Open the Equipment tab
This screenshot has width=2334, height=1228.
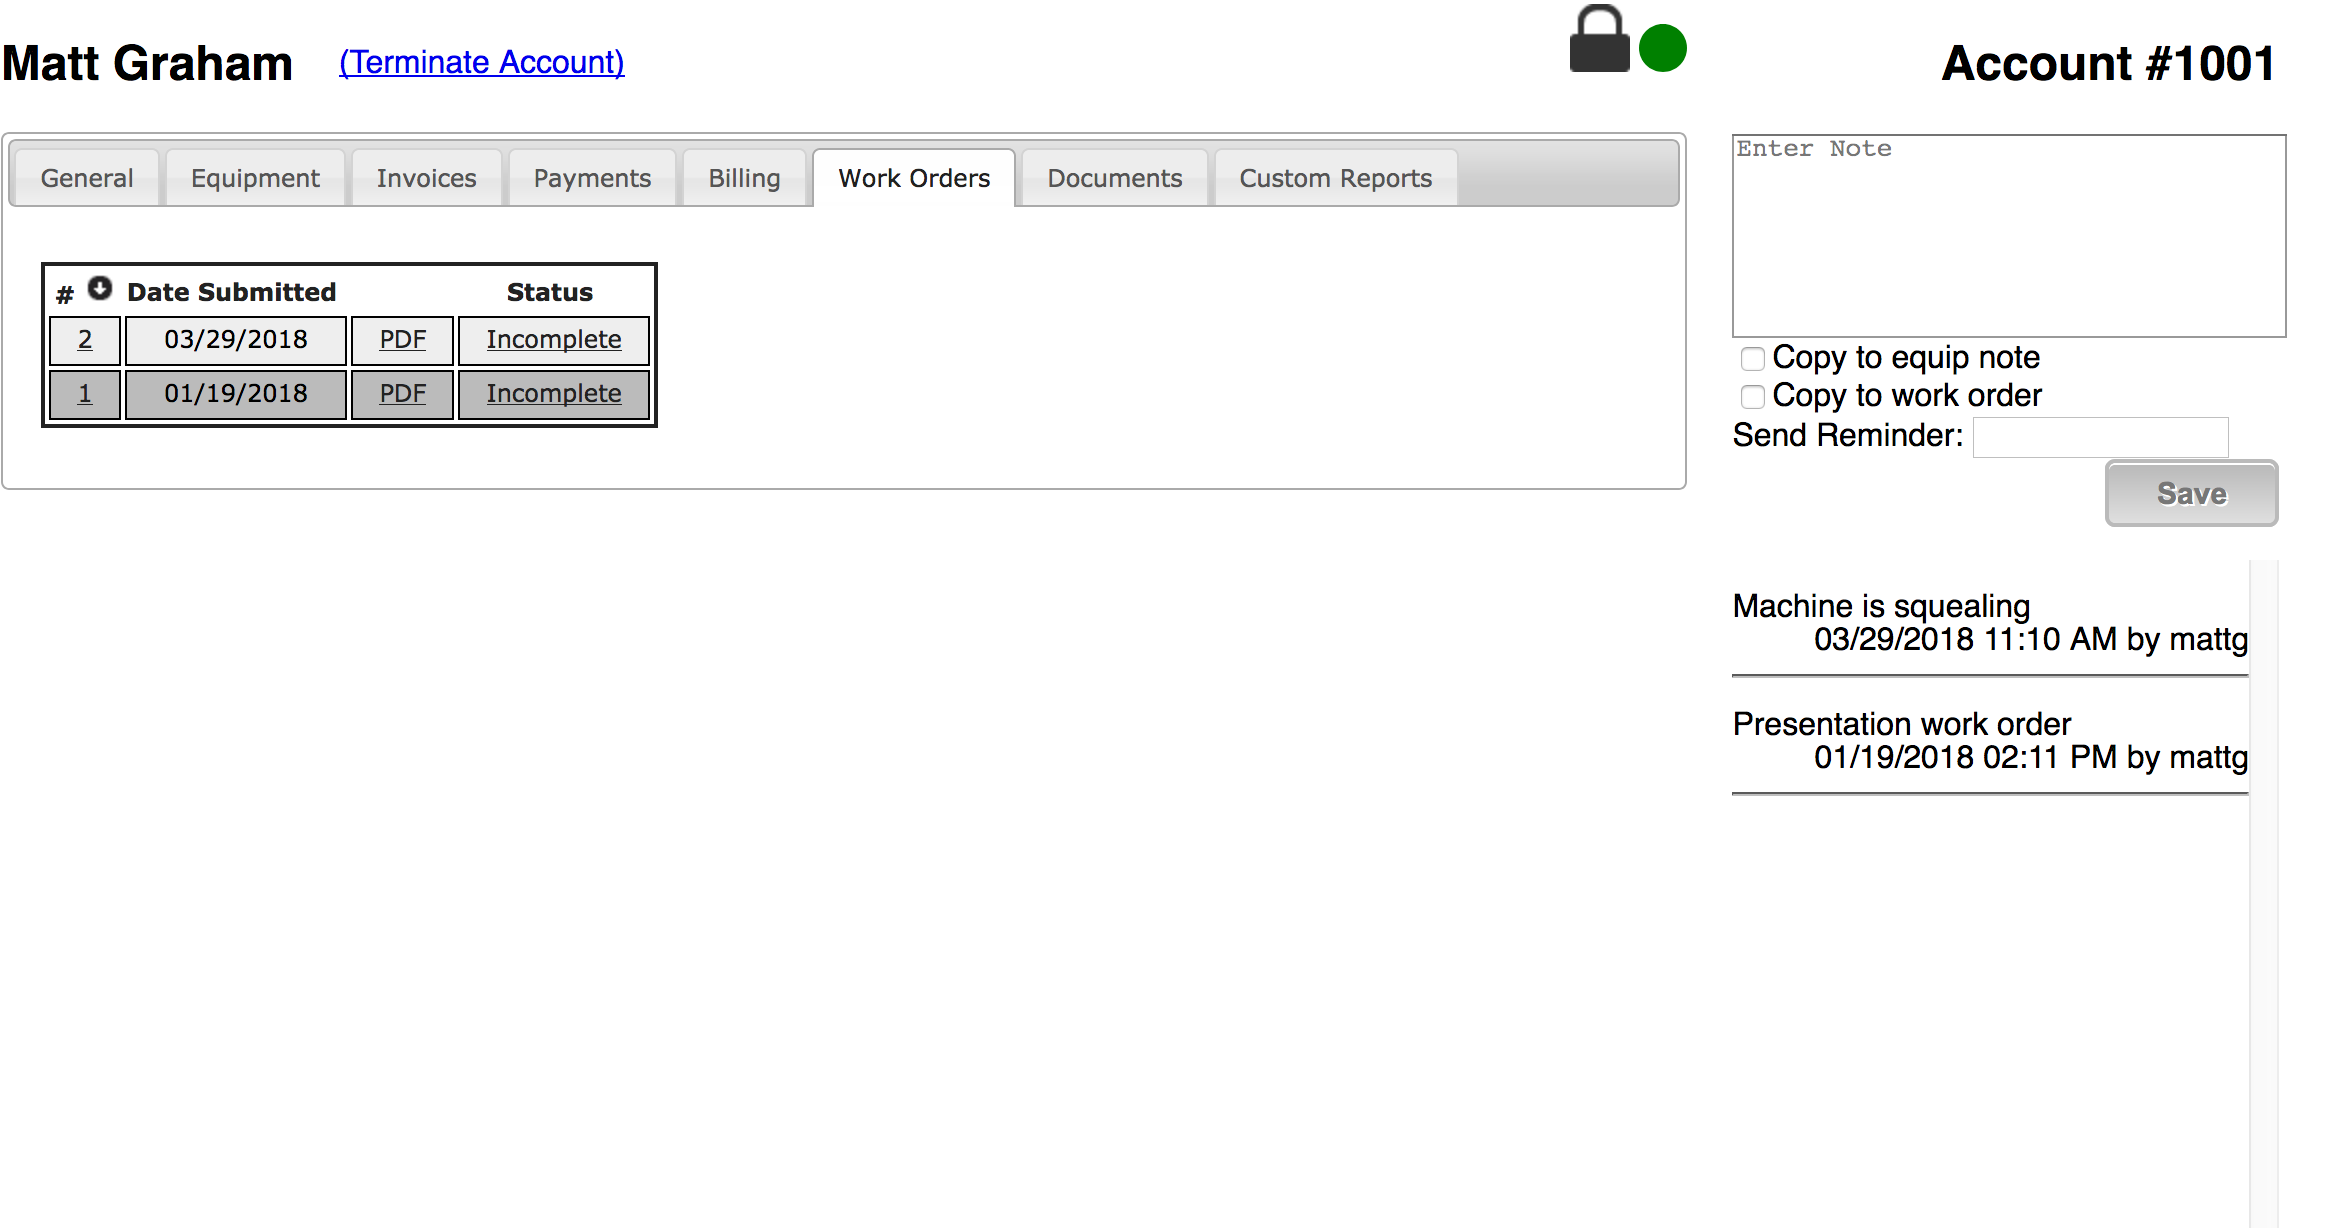255,178
